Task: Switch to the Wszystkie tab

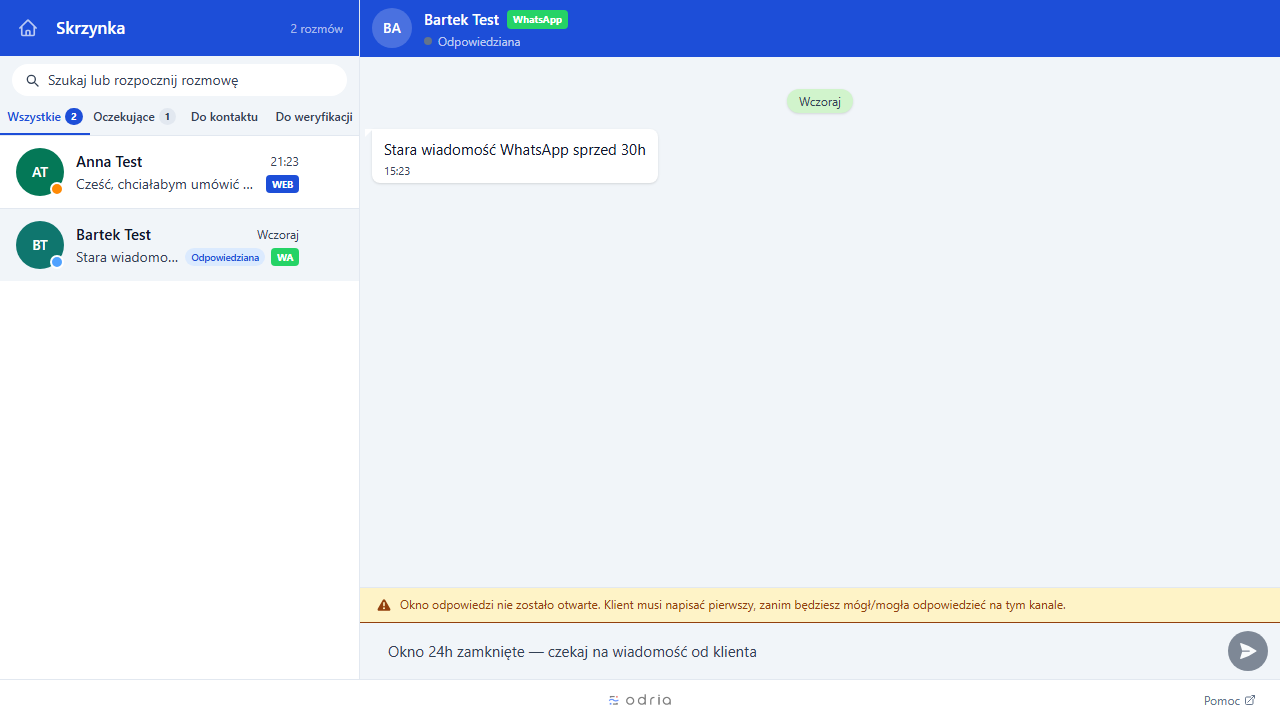Action: (44, 117)
